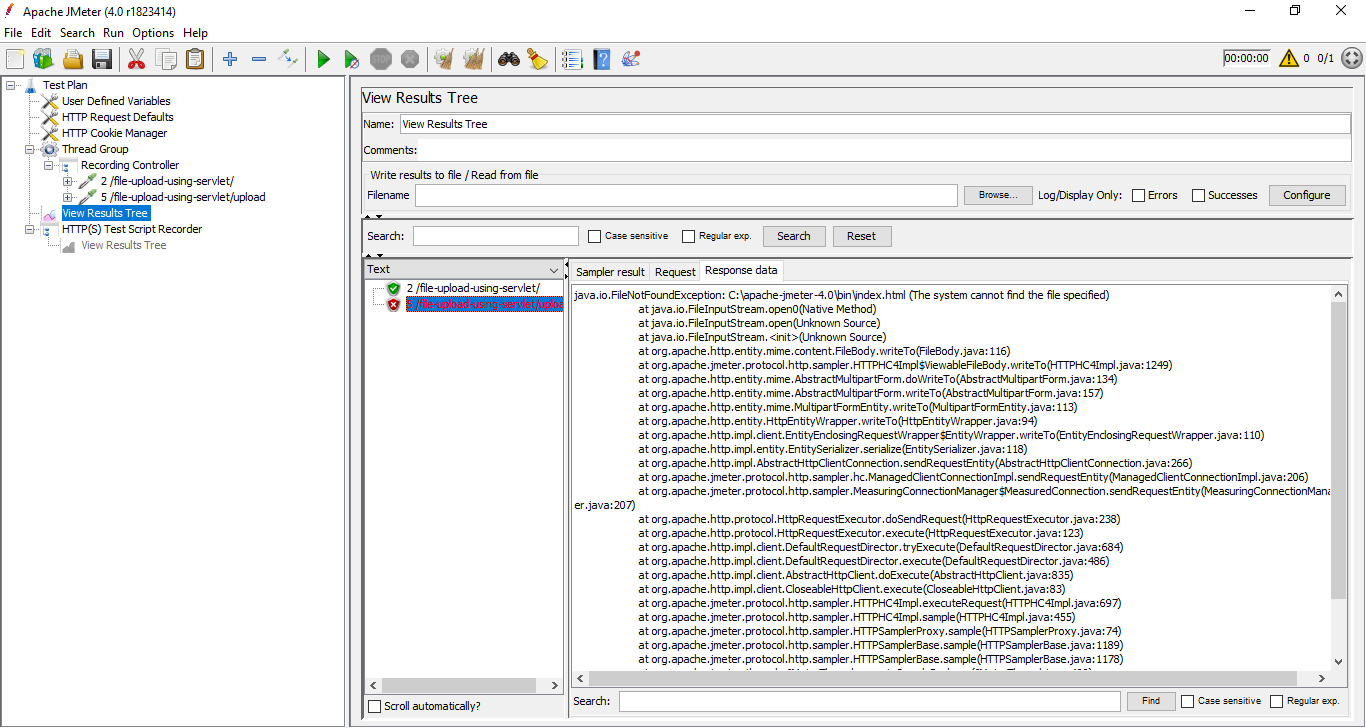Collapse all tree nodes with minus icon
The width and height of the screenshot is (1366, 728).
(259, 59)
